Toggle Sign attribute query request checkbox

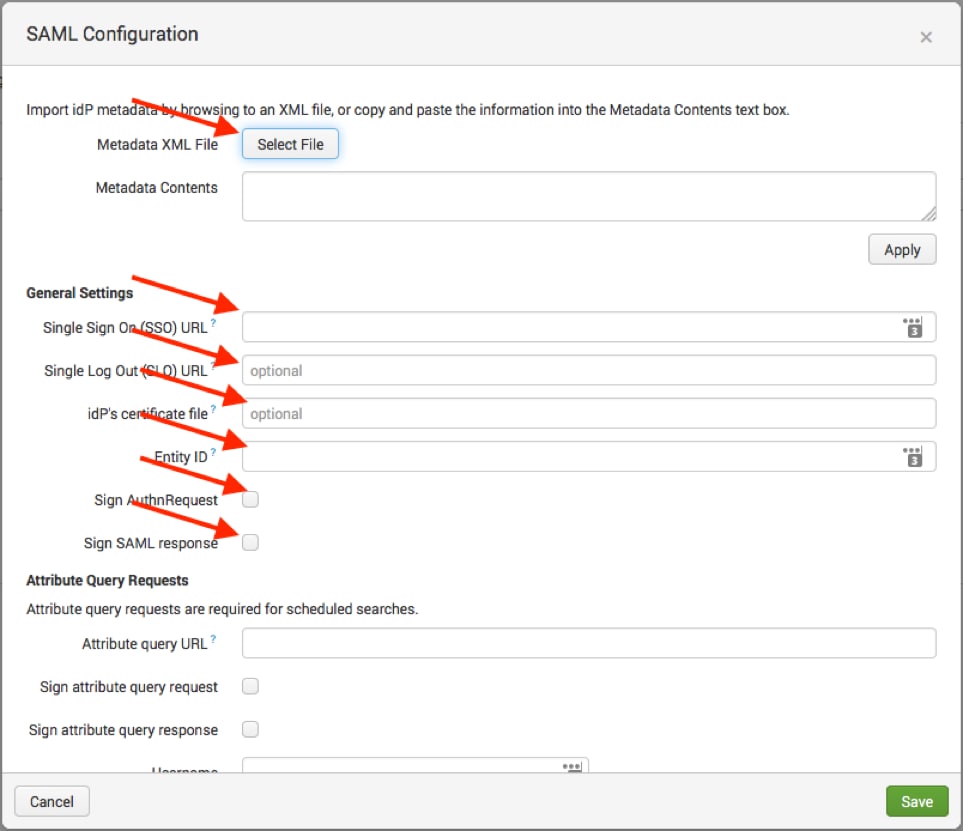pos(250,686)
